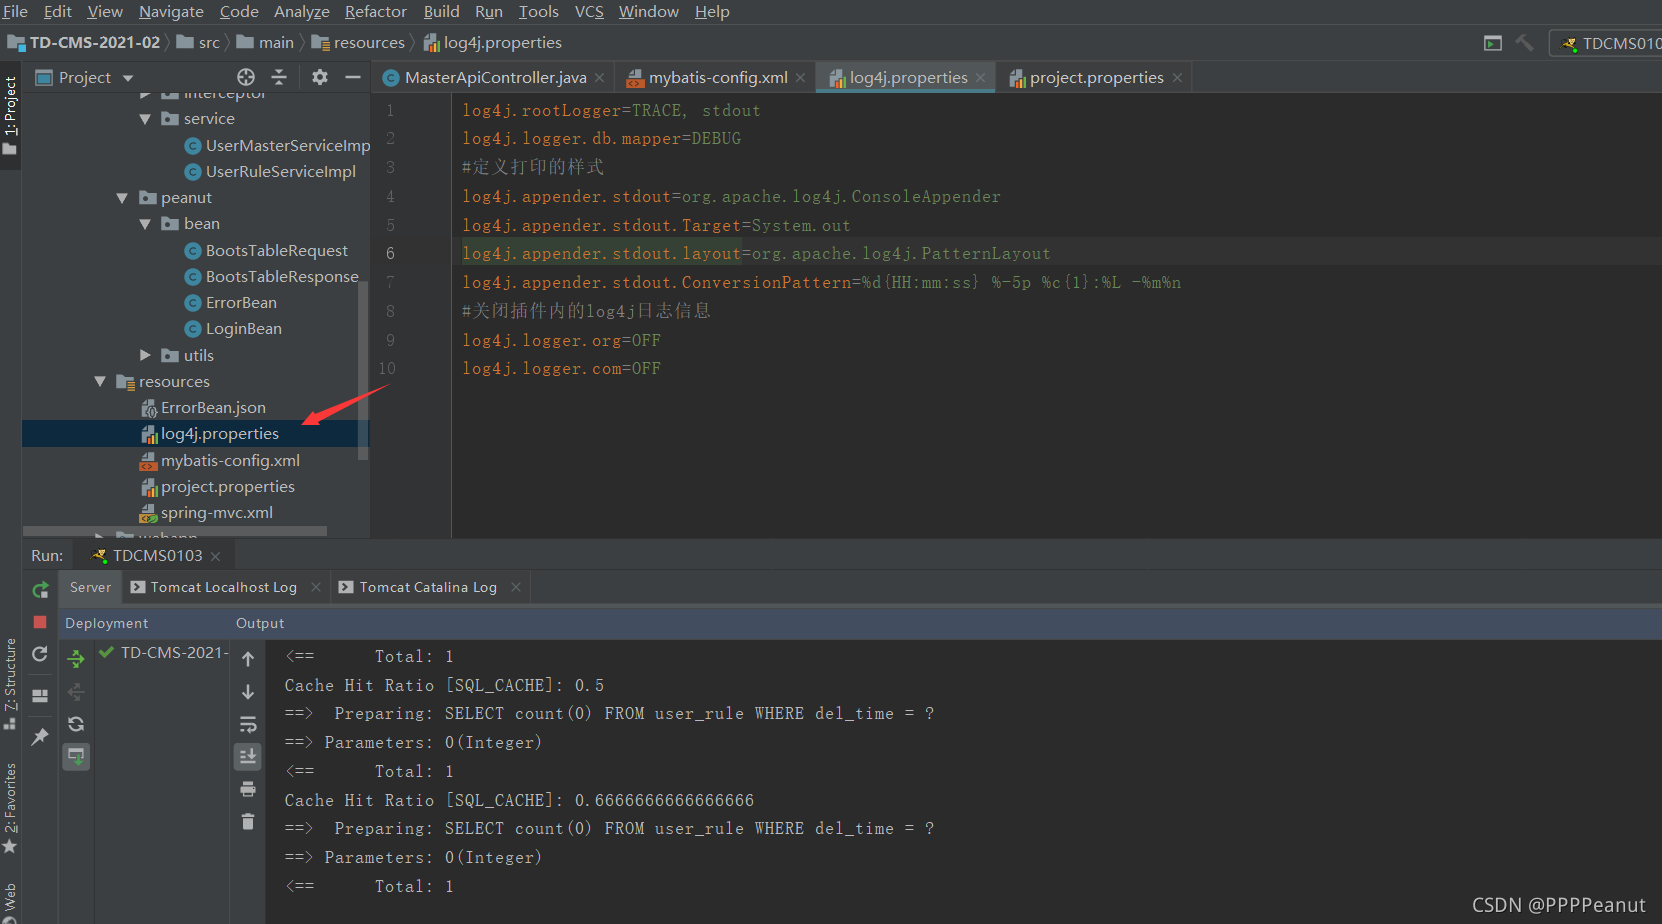Open Tomcat Catalina Log tab
Image resolution: width=1662 pixels, height=924 pixels.
tap(428, 587)
